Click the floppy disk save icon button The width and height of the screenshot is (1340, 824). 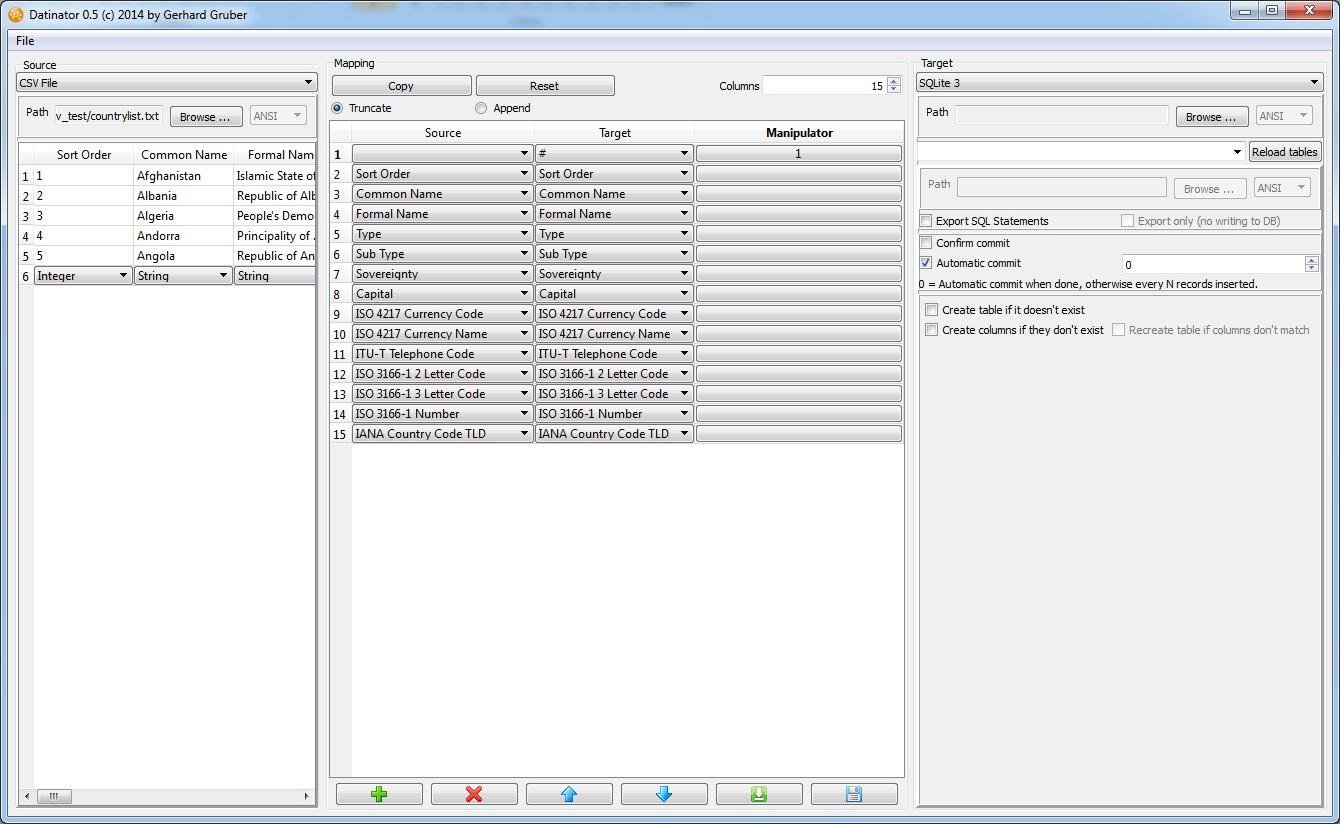click(x=854, y=794)
